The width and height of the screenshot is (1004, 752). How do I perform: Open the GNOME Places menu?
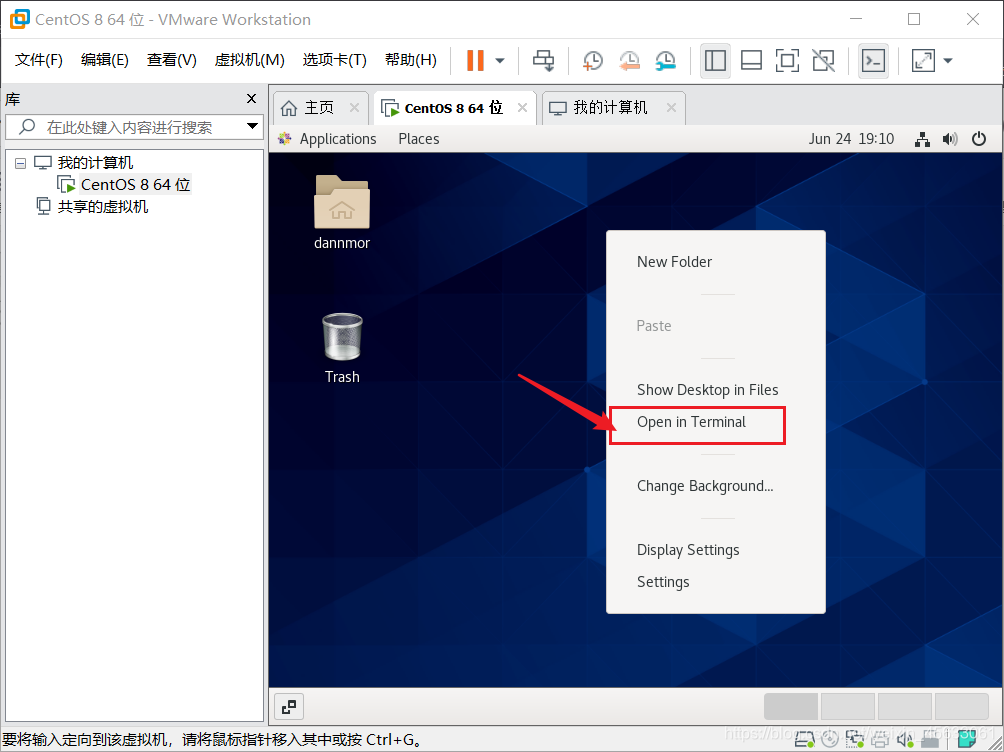pyautogui.click(x=419, y=139)
